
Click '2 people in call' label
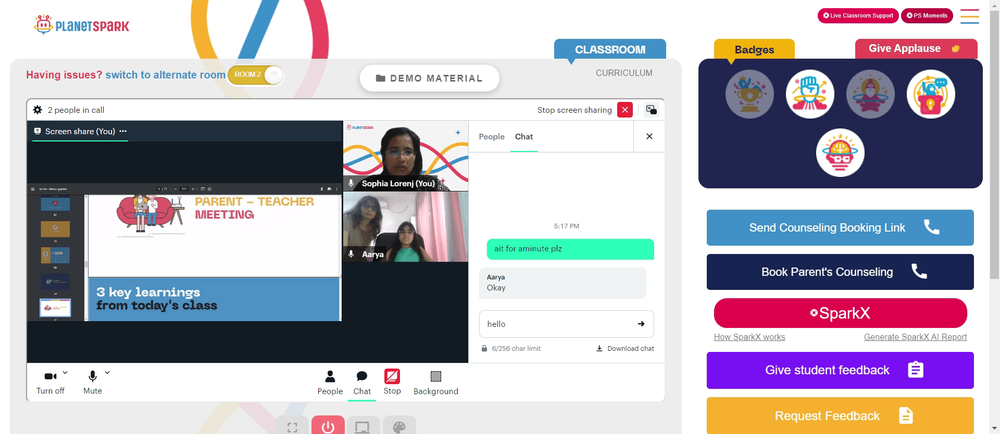pyautogui.click(x=76, y=110)
